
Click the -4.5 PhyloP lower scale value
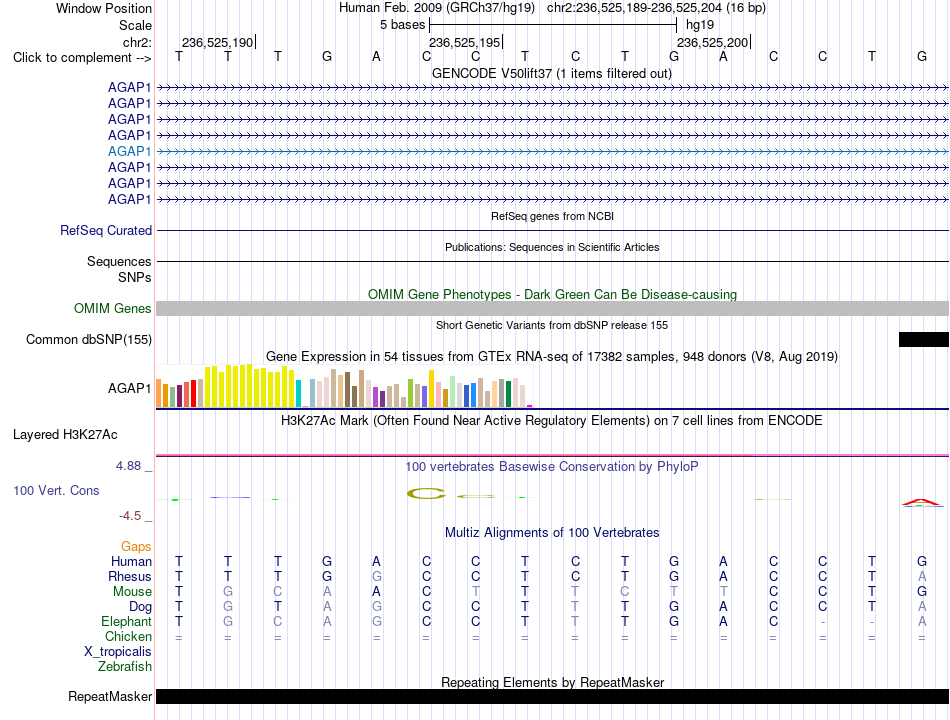pos(130,516)
